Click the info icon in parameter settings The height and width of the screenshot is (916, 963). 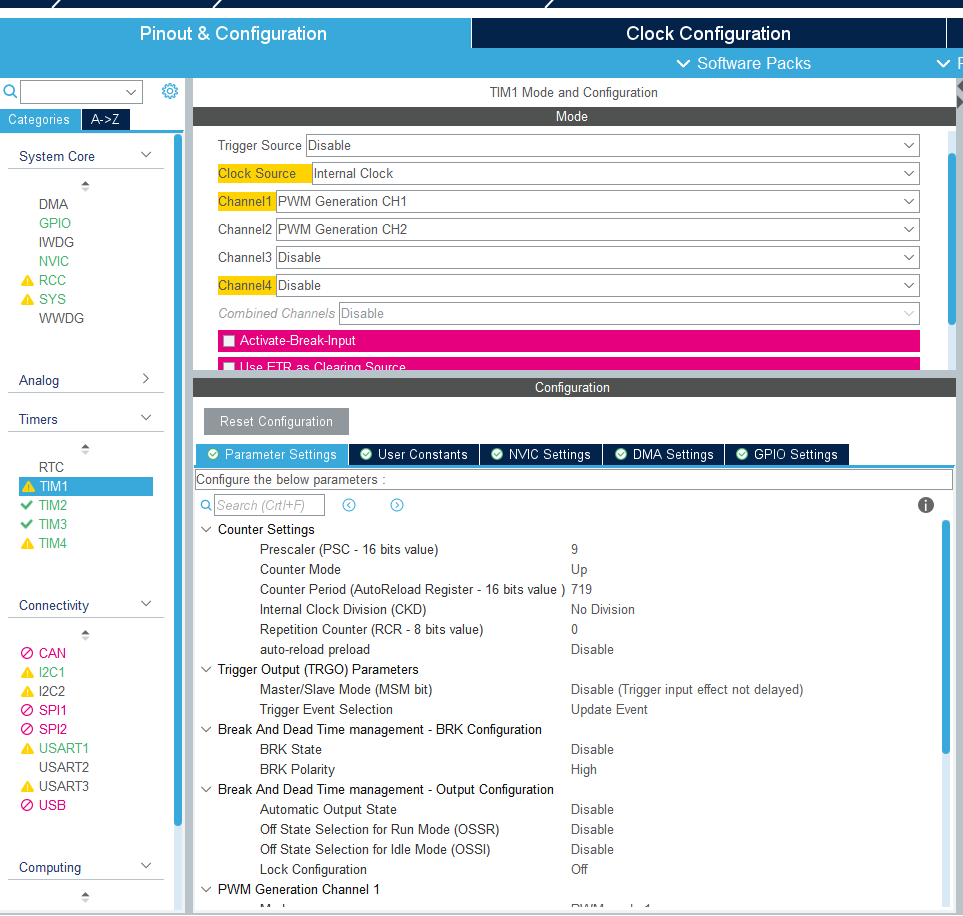926,505
